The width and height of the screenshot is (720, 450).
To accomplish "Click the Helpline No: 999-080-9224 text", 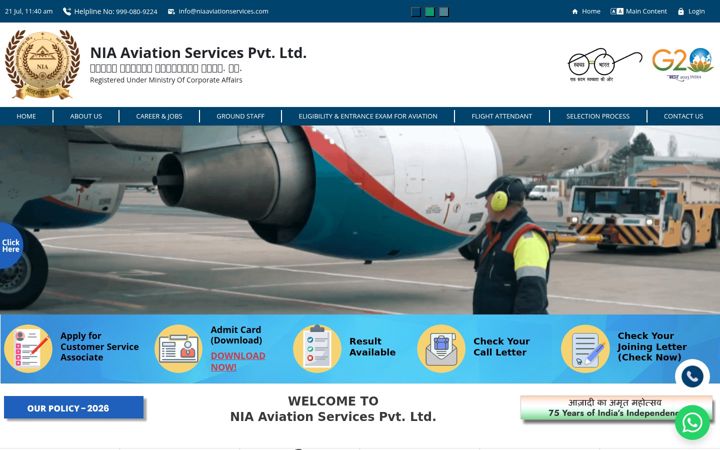I will tap(116, 11).
